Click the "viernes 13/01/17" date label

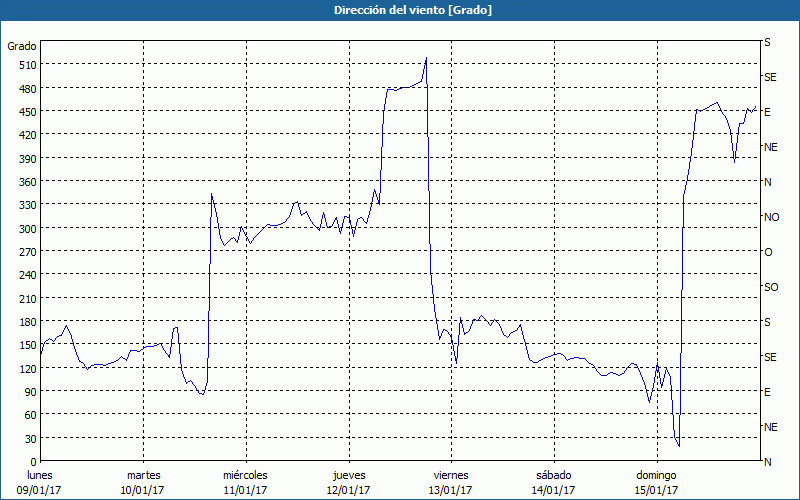[x=449, y=482]
